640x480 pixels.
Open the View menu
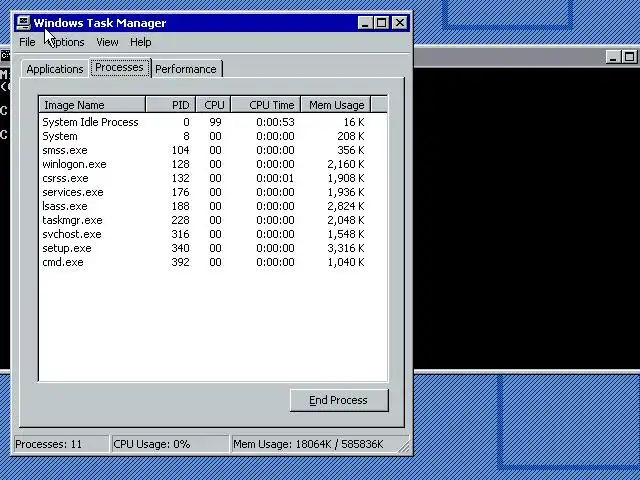(107, 42)
